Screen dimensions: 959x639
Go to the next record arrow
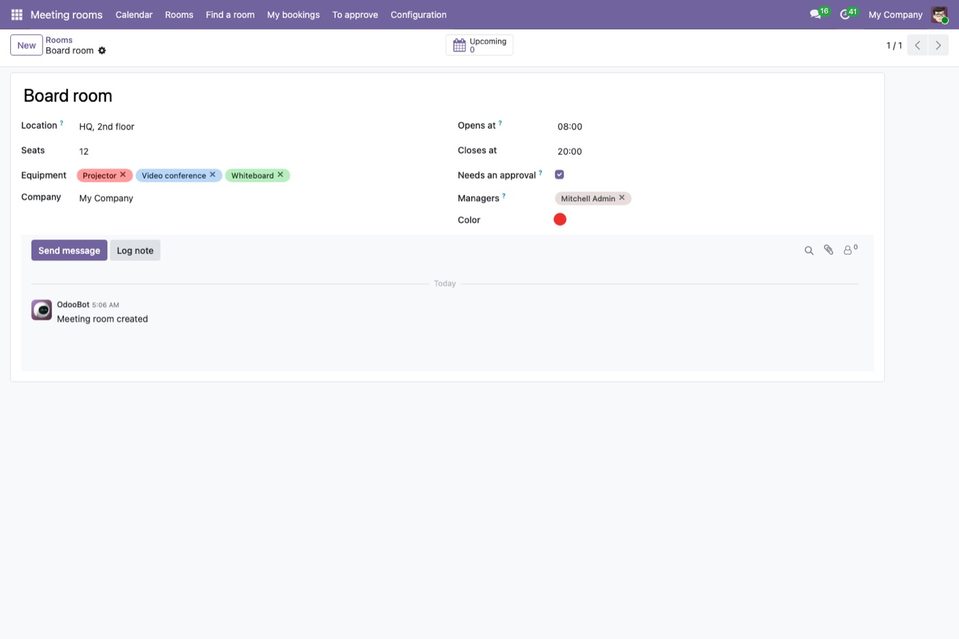(938, 45)
